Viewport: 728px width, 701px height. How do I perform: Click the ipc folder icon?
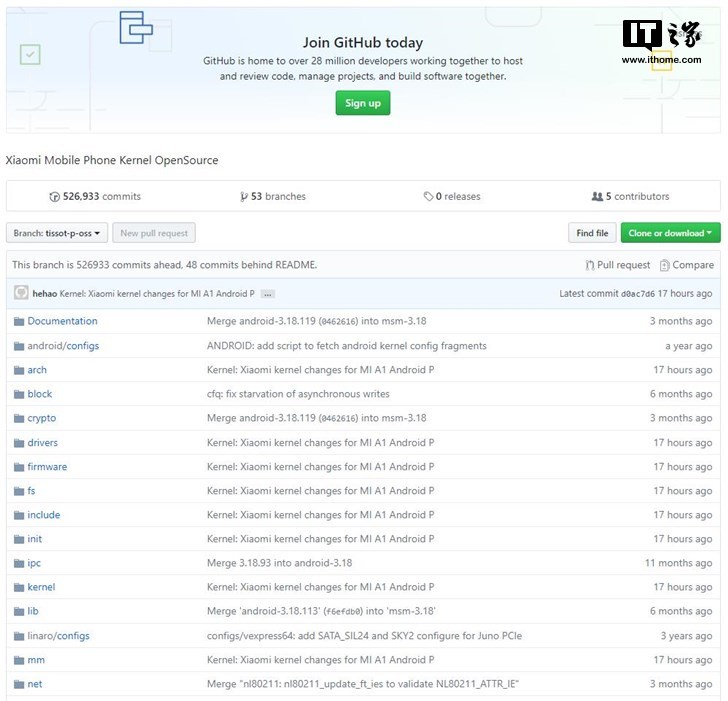pyautogui.click(x=19, y=564)
